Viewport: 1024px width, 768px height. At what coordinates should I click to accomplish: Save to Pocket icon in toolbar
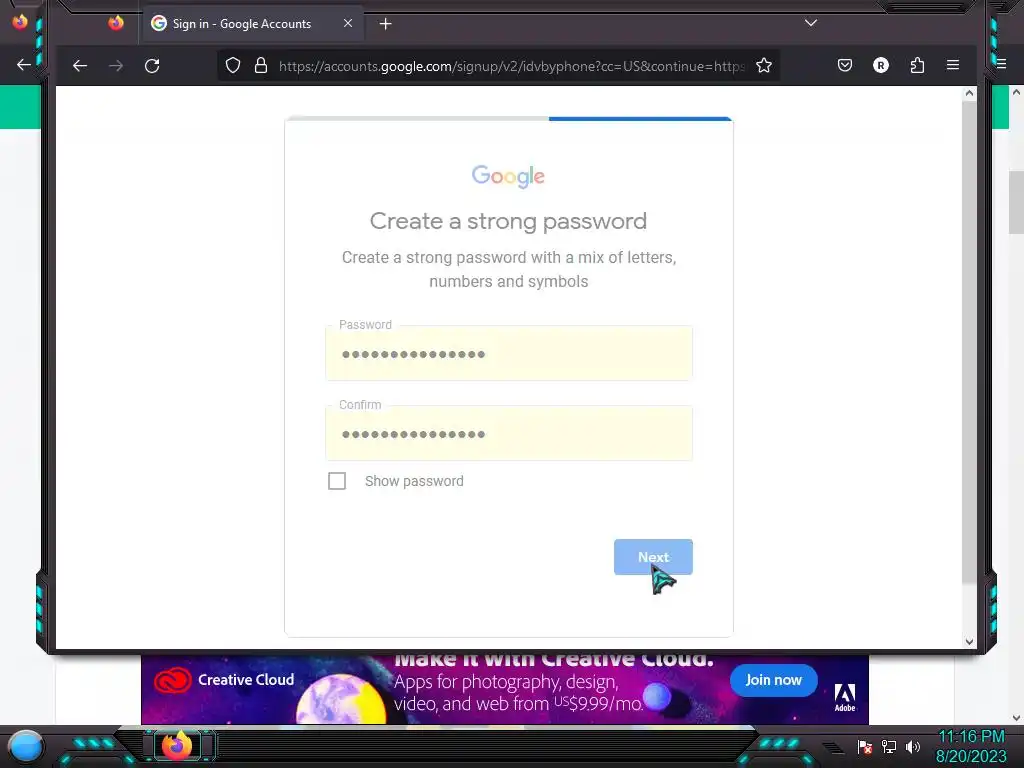(x=844, y=65)
